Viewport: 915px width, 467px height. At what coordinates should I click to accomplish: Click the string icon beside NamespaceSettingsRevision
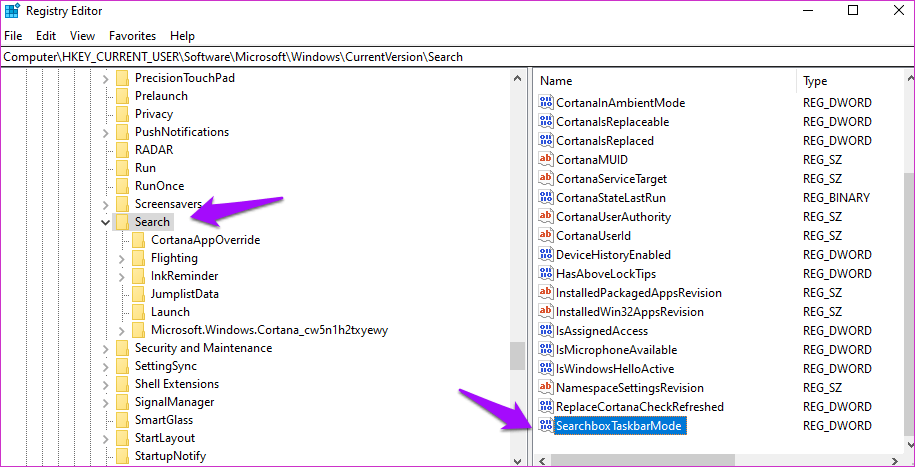[x=546, y=388]
